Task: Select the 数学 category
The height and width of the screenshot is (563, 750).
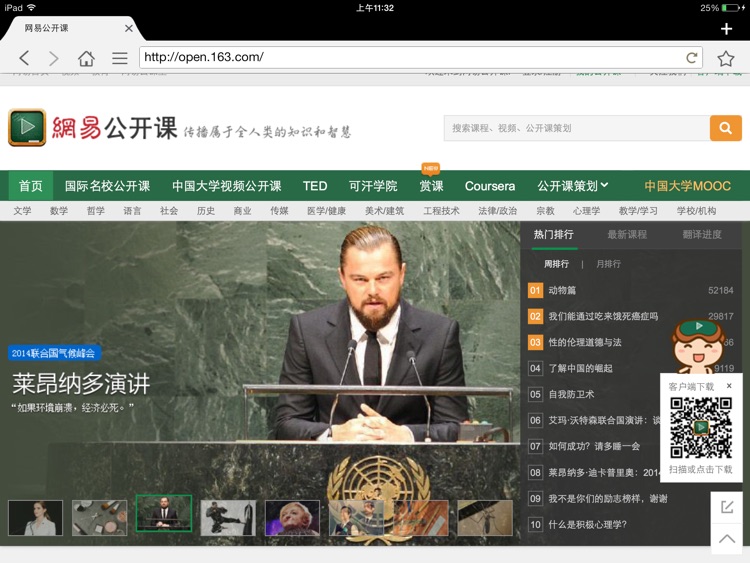Action: tap(59, 211)
